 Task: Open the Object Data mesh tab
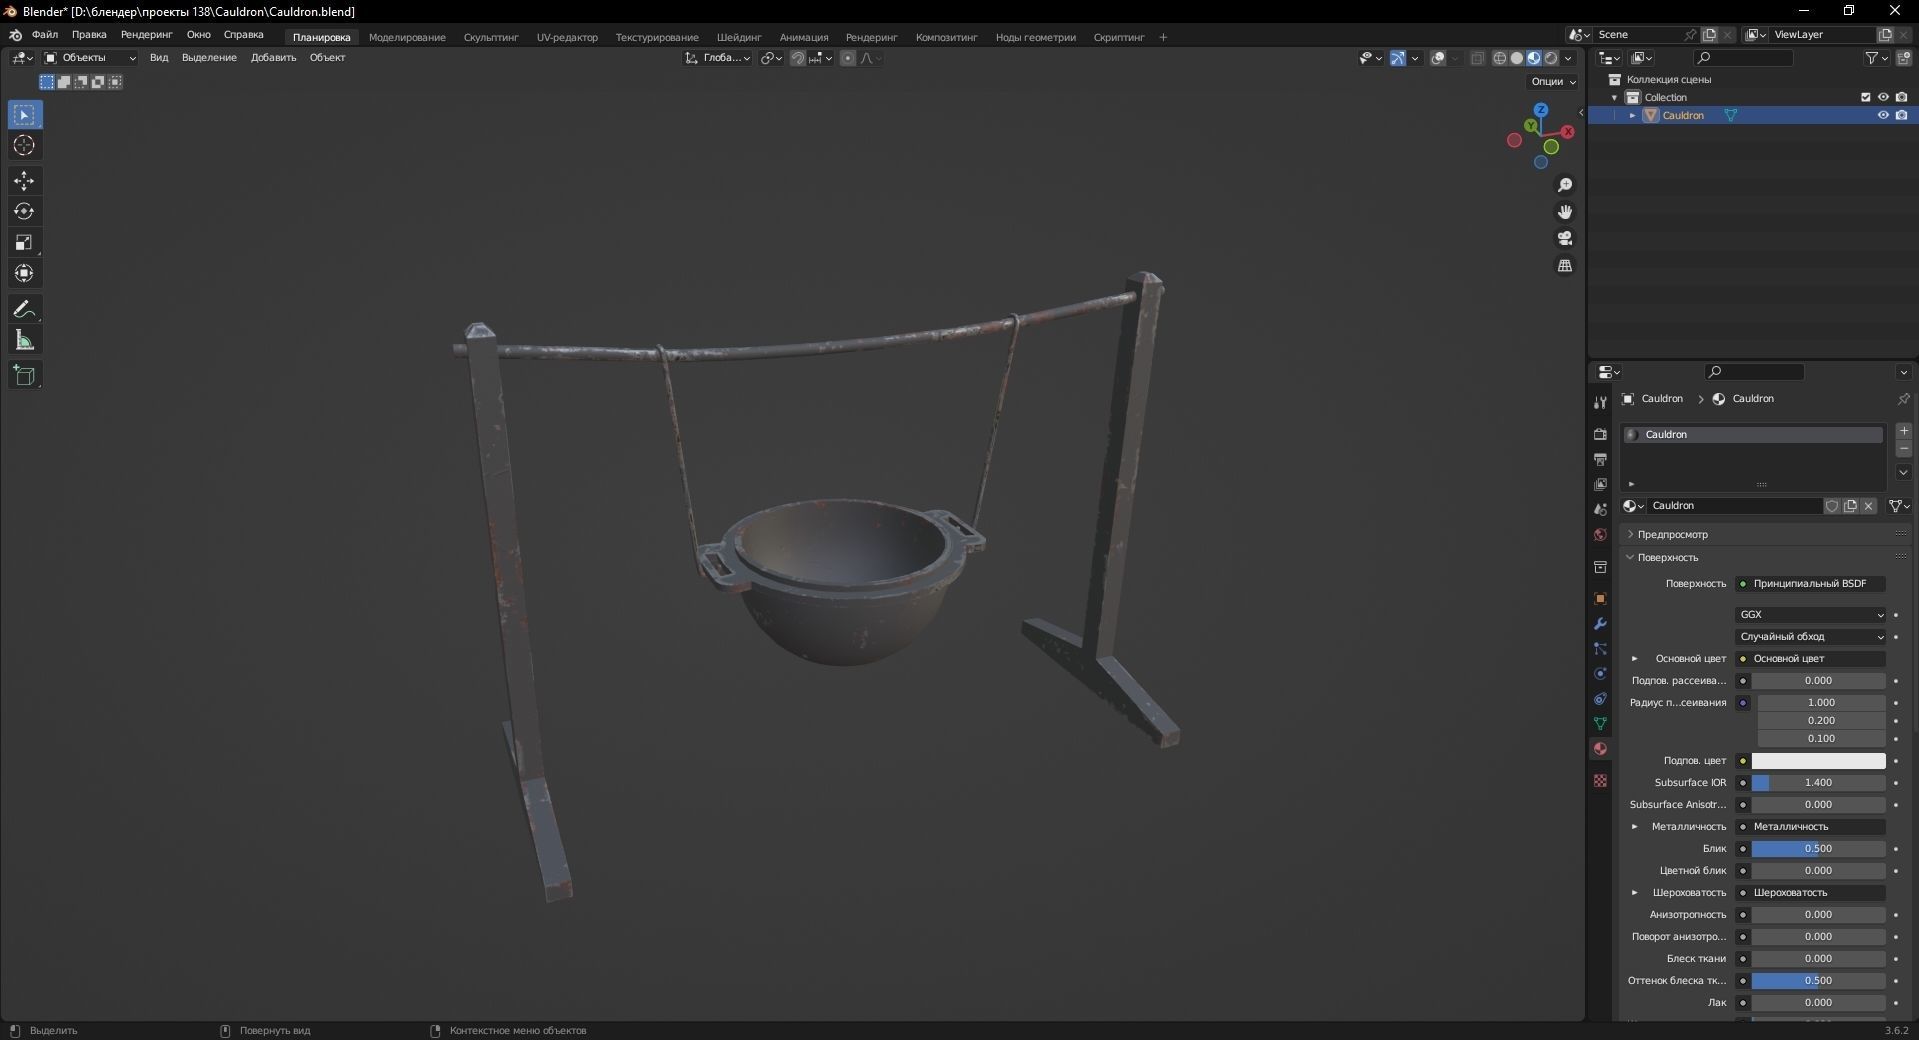click(1600, 723)
